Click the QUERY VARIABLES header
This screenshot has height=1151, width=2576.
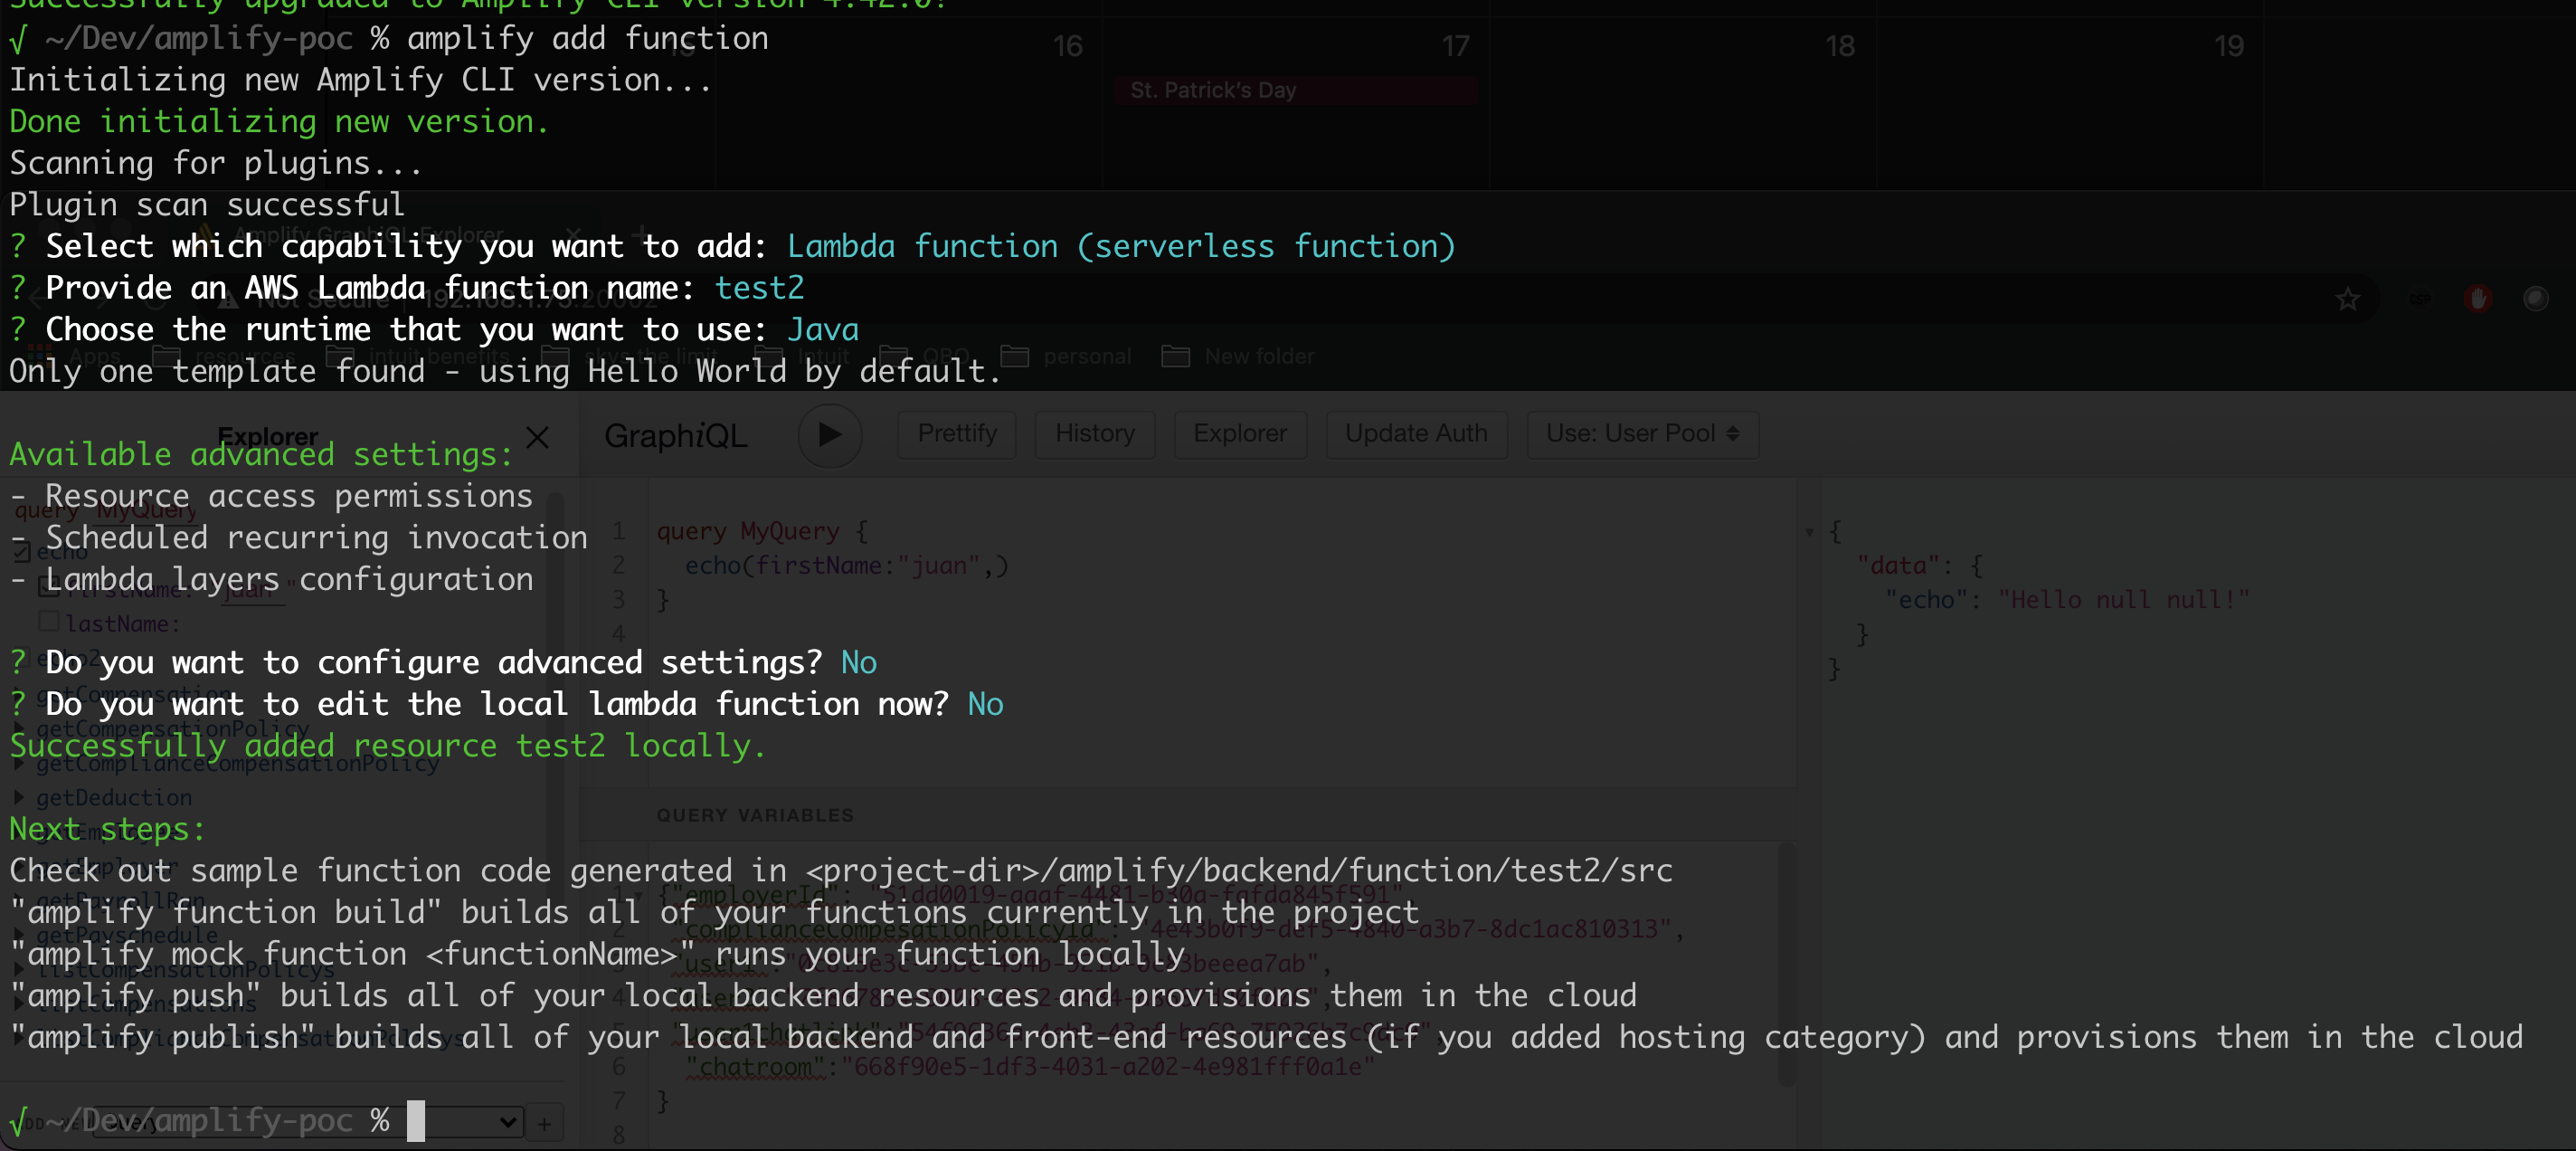754,815
